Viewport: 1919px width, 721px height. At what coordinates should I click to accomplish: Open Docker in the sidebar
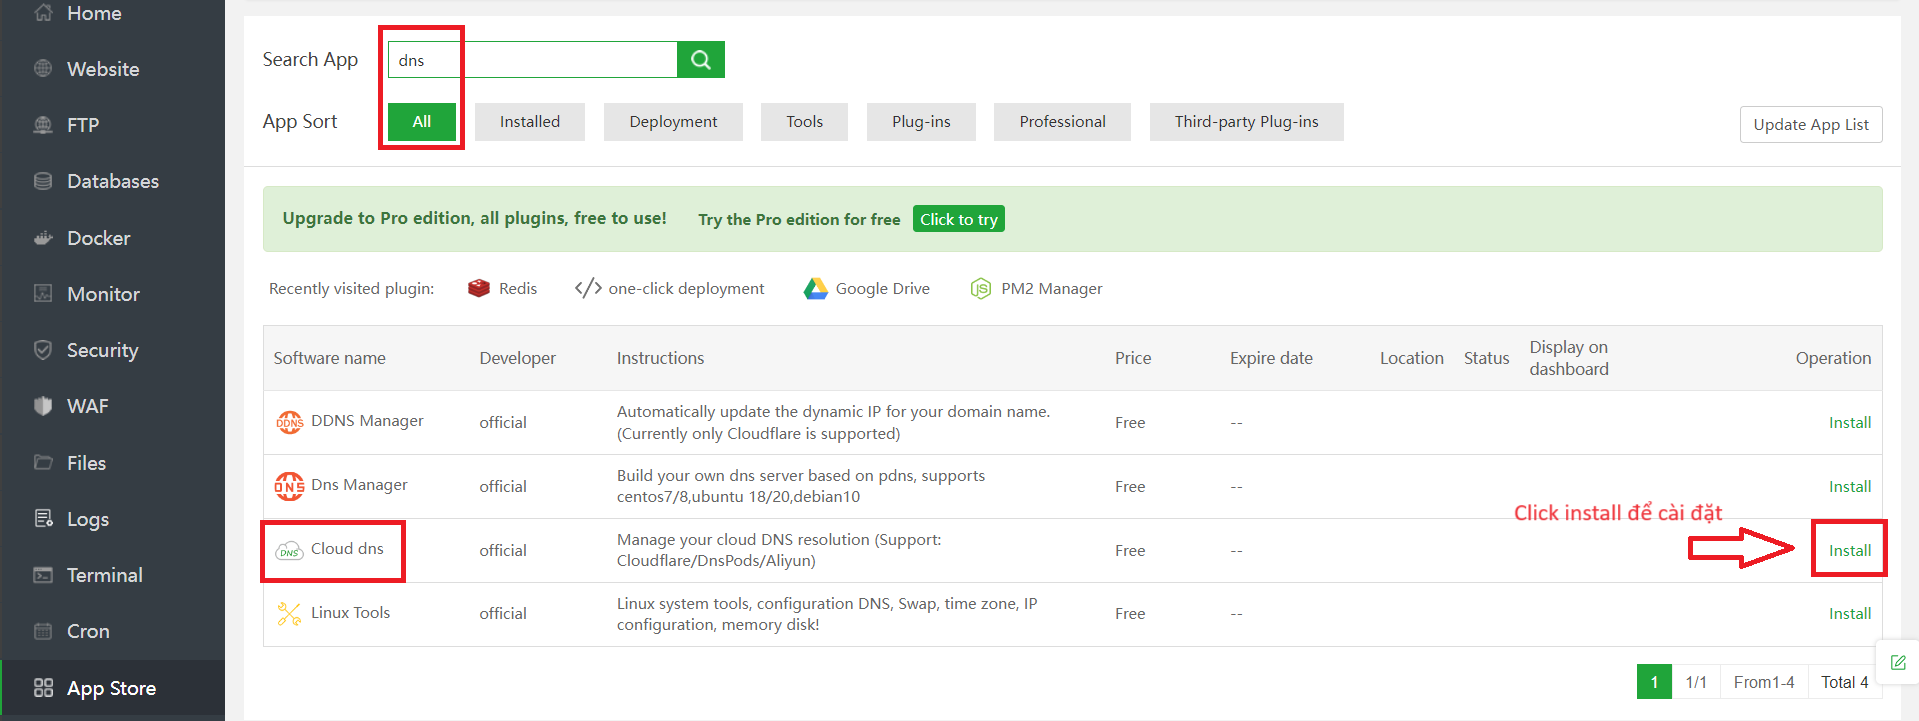[x=98, y=238]
